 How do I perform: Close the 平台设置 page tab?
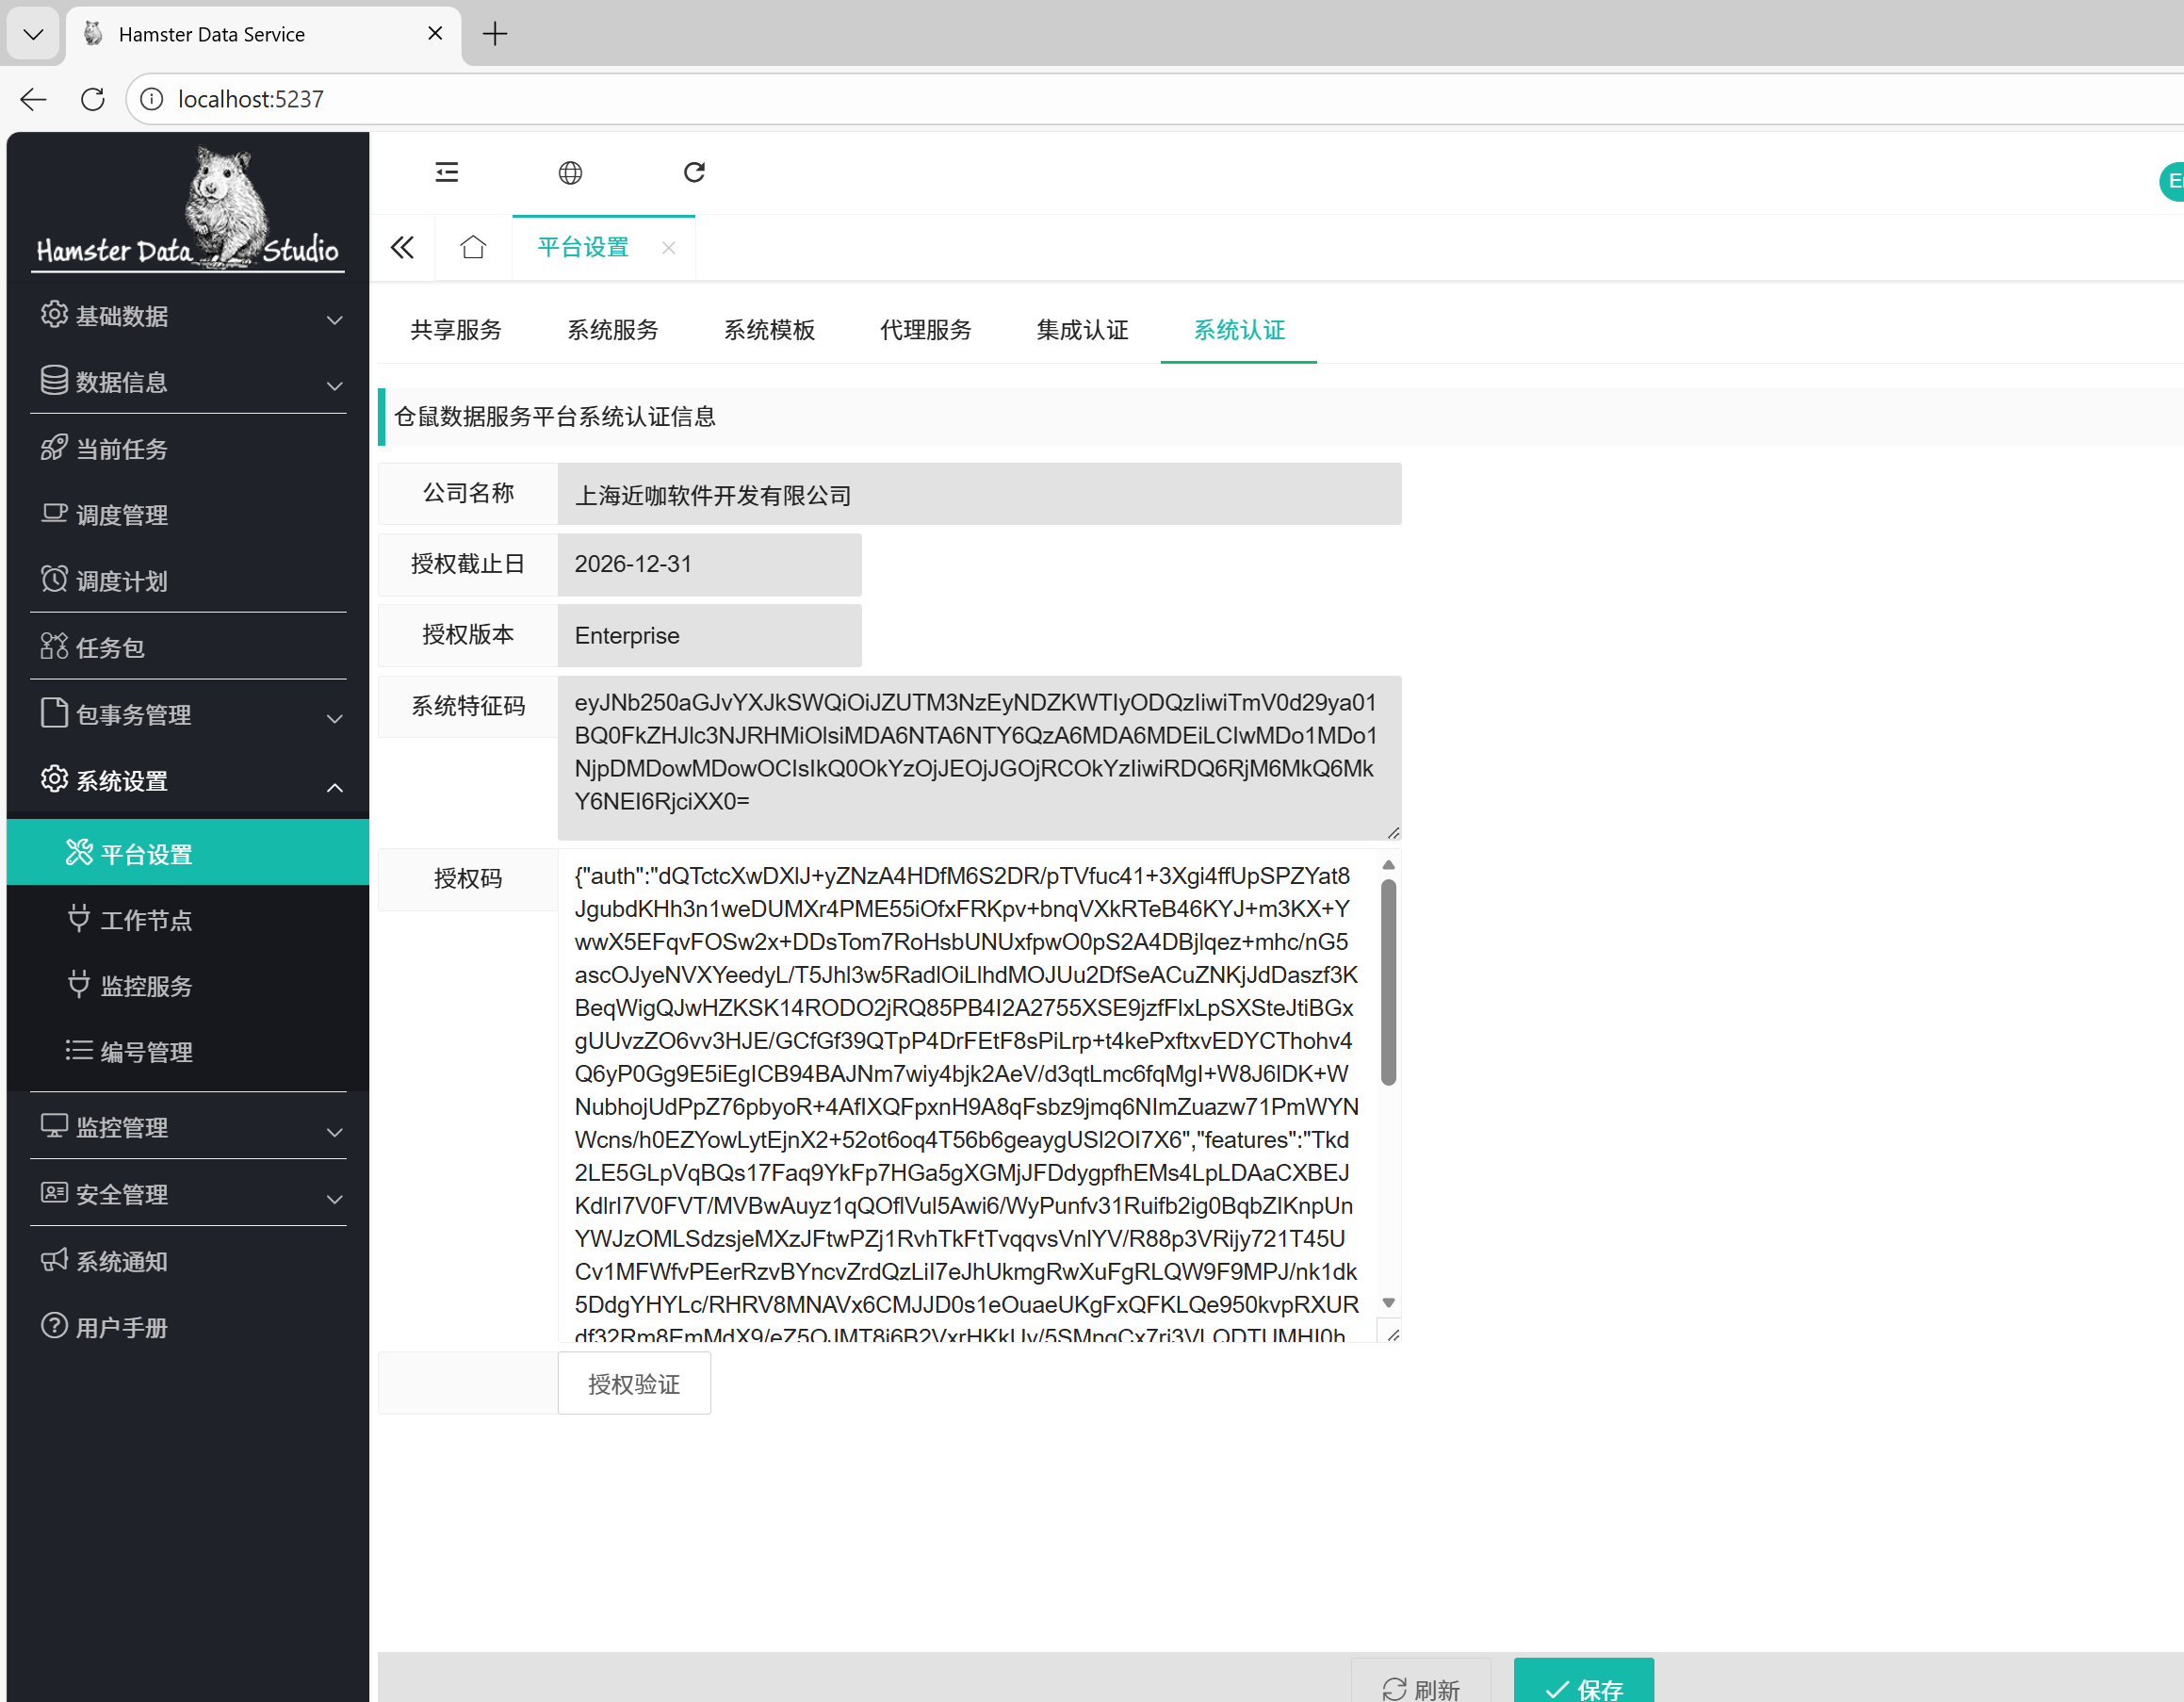pos(669,248)
